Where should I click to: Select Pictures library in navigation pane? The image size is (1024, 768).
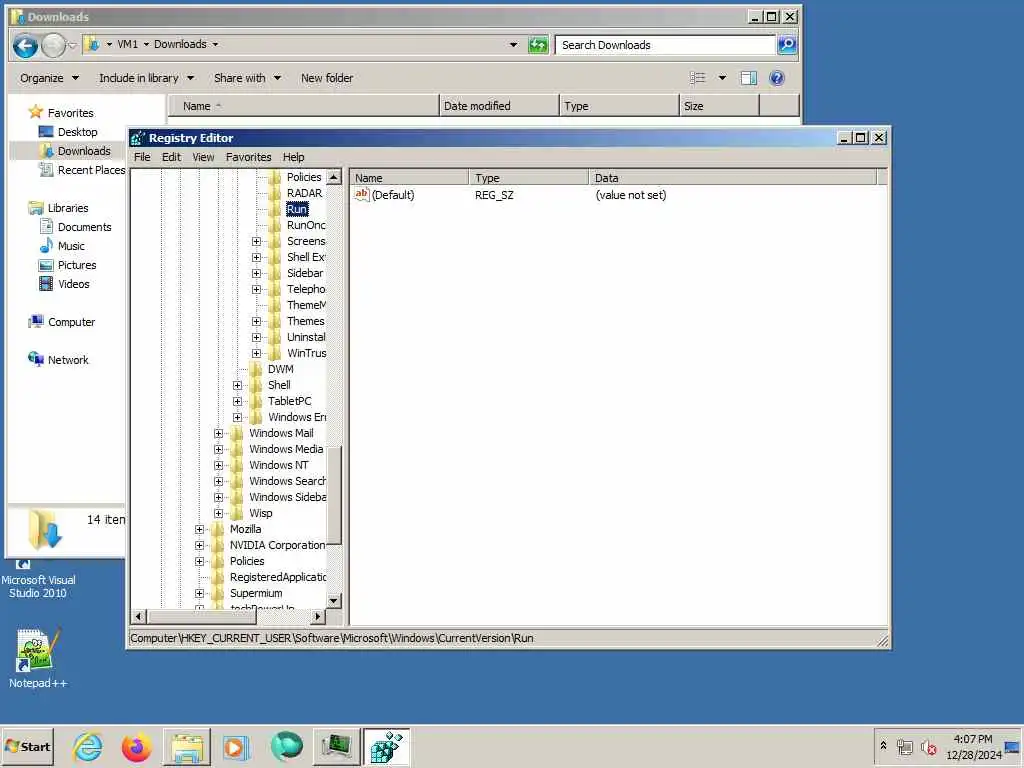pos(77,265)
